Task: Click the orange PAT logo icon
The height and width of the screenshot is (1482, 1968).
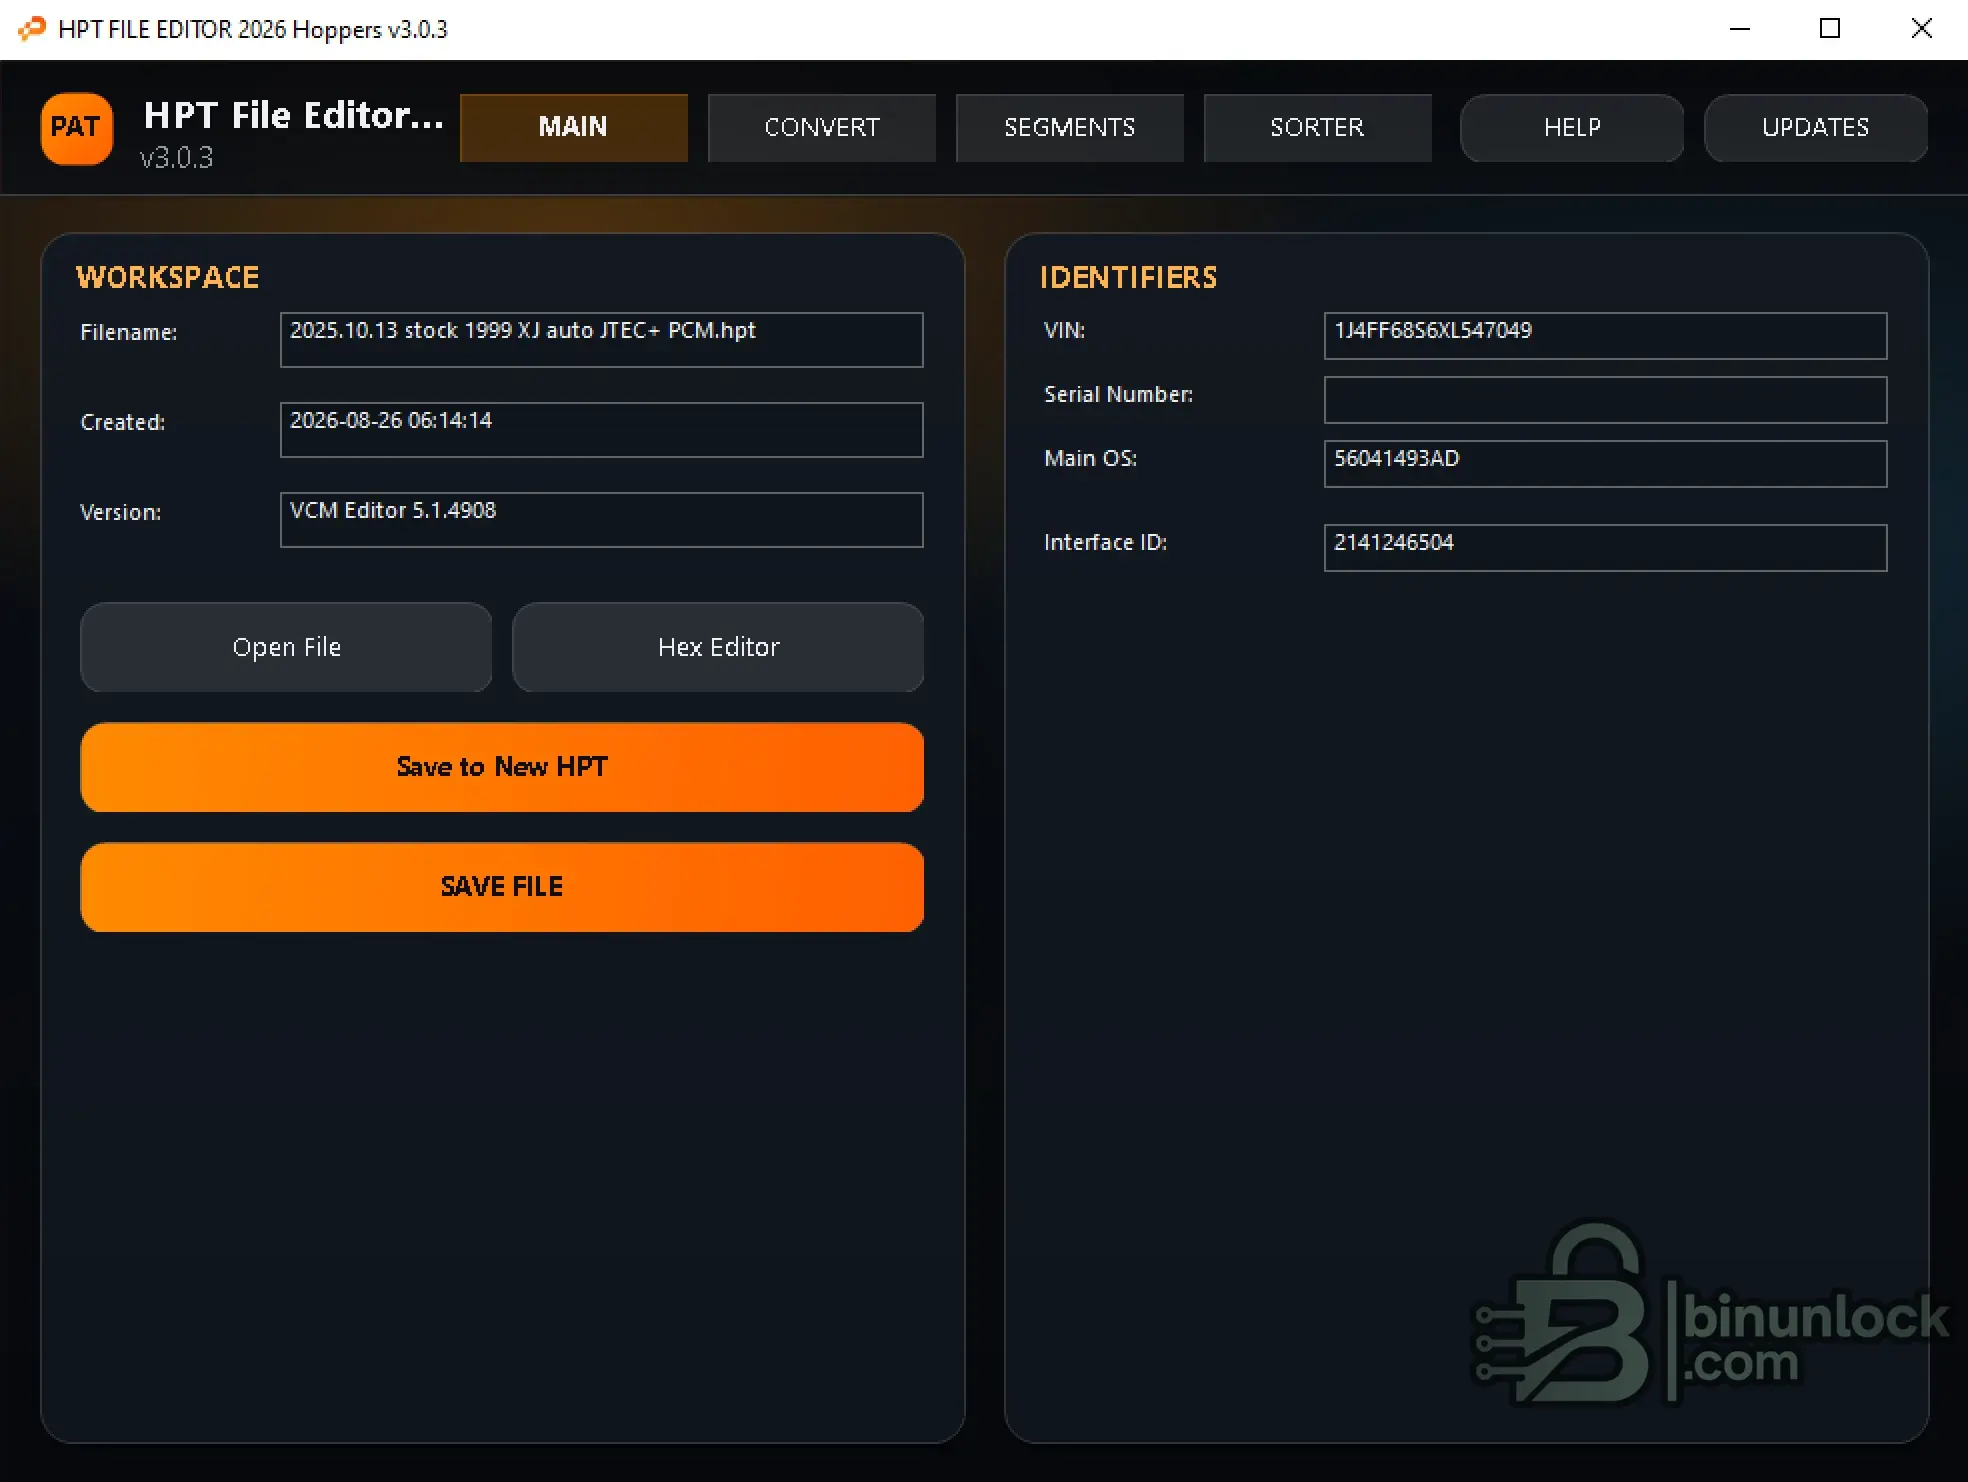Action: (76, 128)
